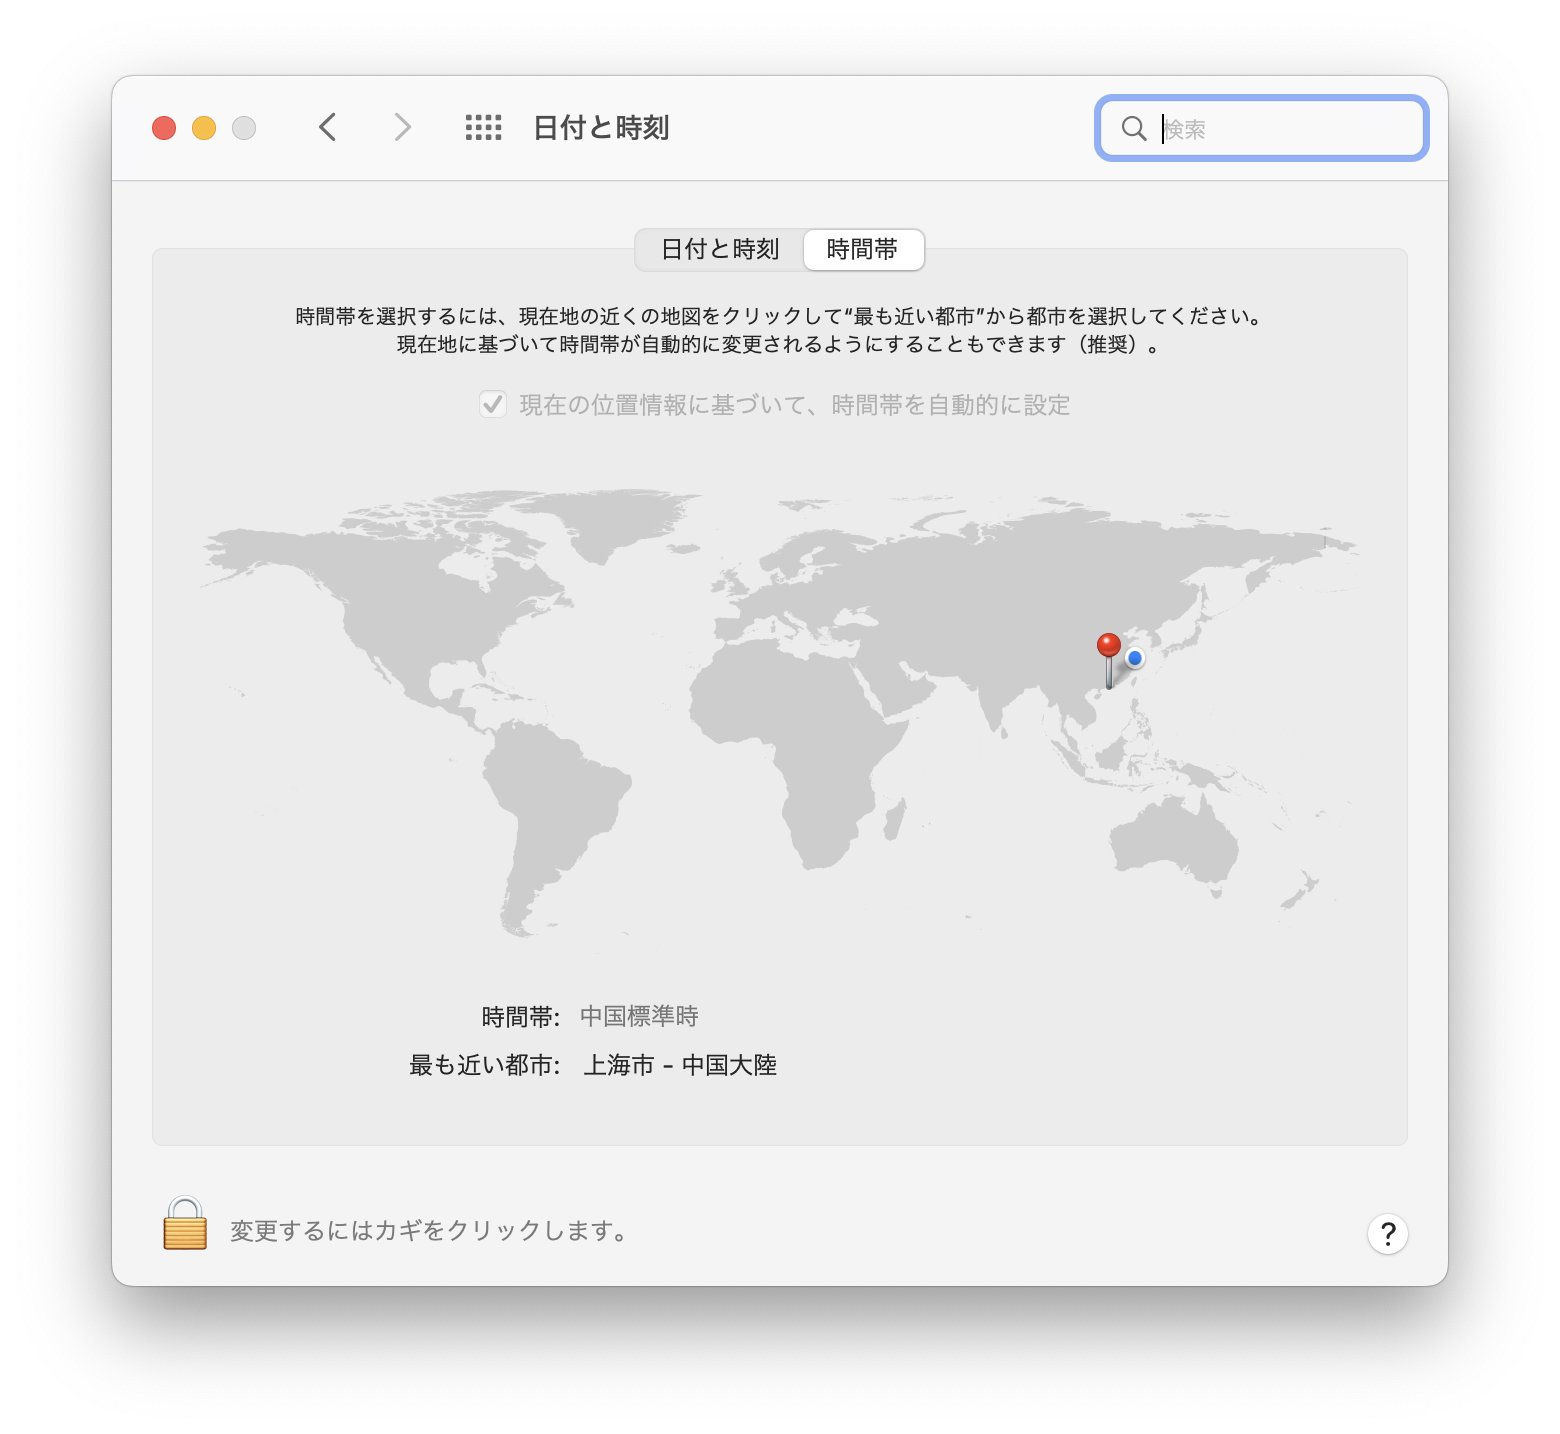Screen dimensions: 1560x1434
Task: Click the padlock icon to unlock changes
Action: click(x=185, y=1224)
